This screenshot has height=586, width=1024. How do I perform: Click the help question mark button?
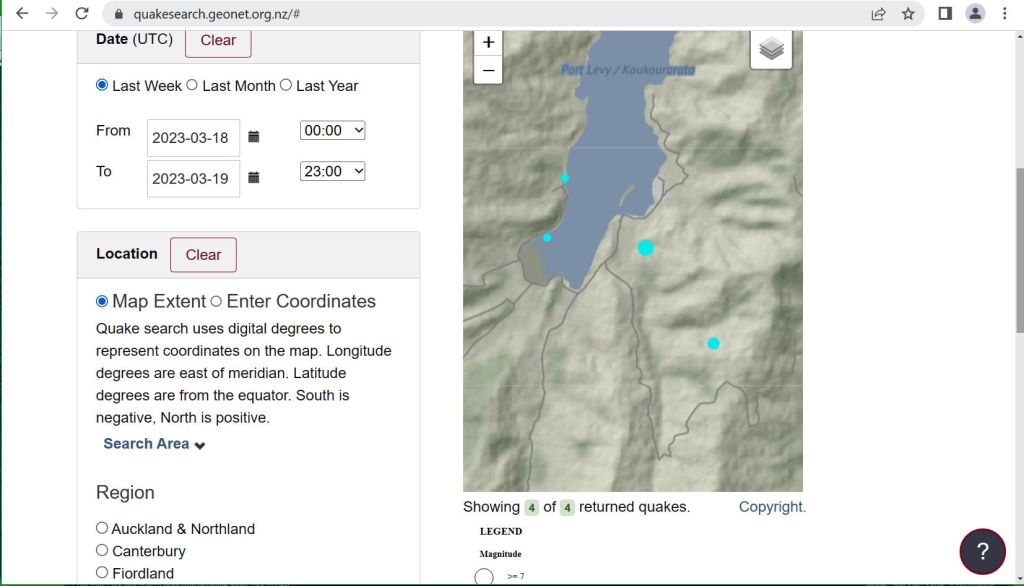pos(982,551)
